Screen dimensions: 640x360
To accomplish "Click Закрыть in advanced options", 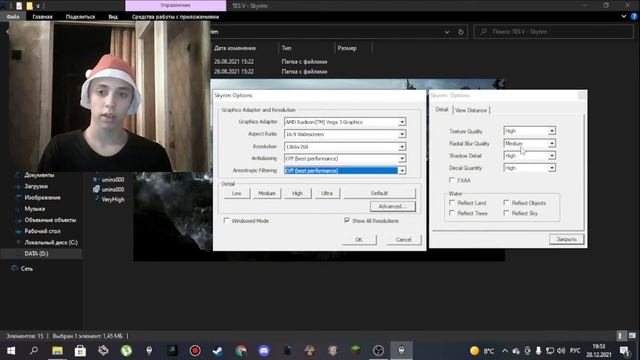I will click(x=567, y=239).
